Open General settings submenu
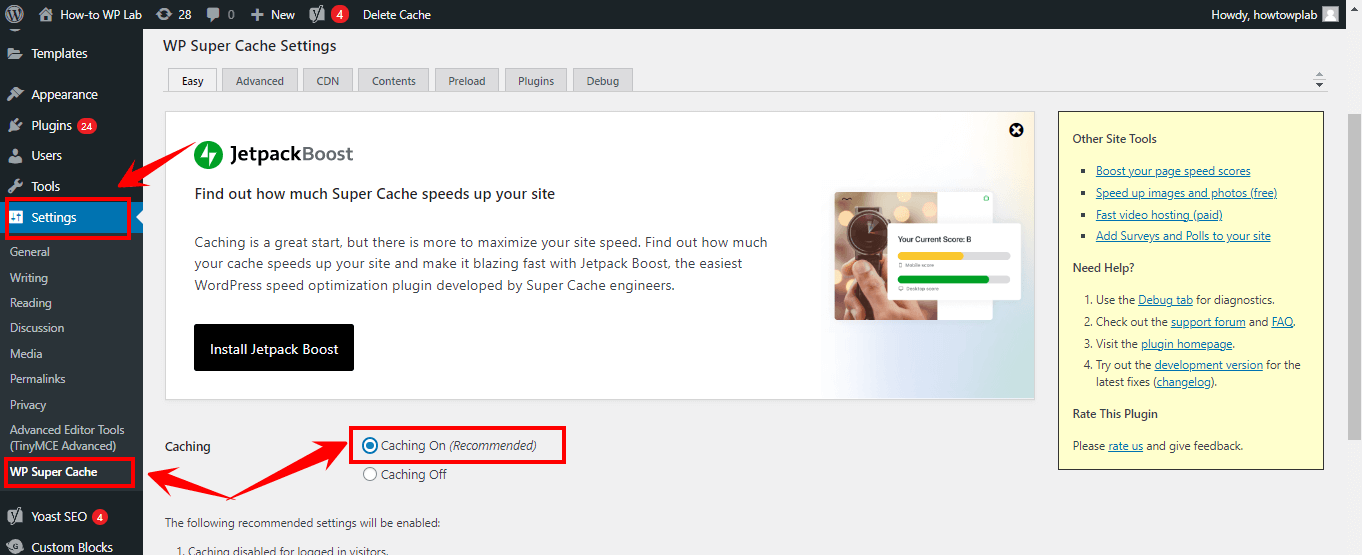1362x555 pixels. pos(30,252)
